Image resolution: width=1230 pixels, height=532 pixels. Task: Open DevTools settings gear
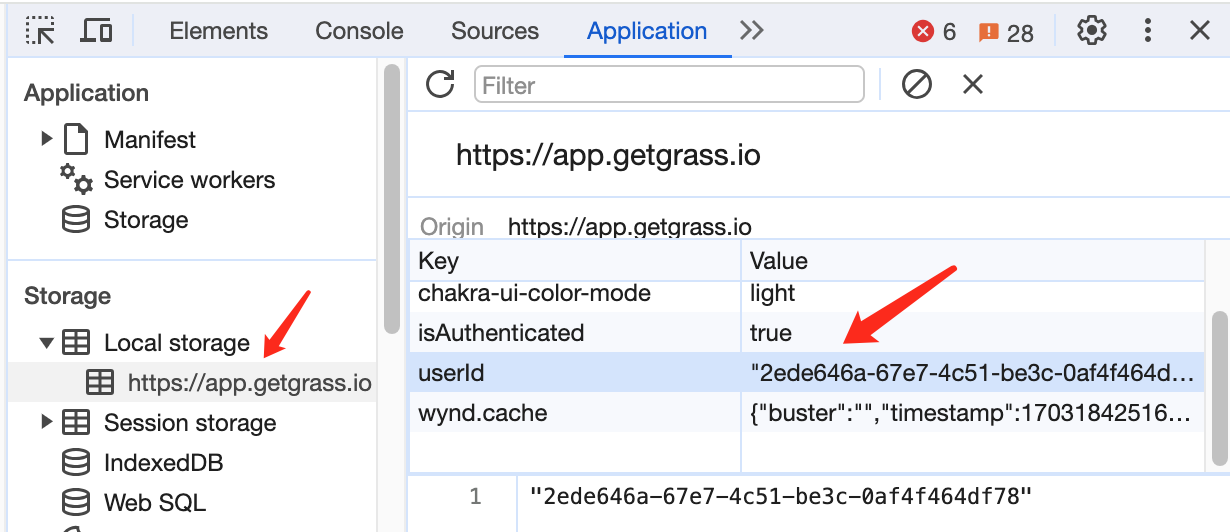click(1091, 31)
